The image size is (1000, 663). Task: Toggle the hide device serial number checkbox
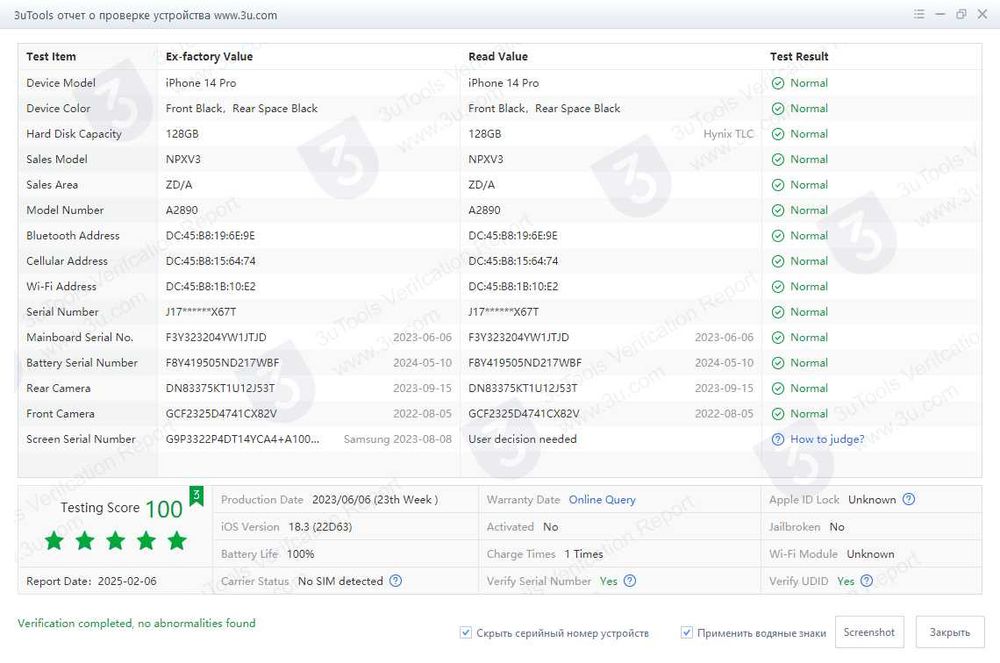[x=466, y=632]
